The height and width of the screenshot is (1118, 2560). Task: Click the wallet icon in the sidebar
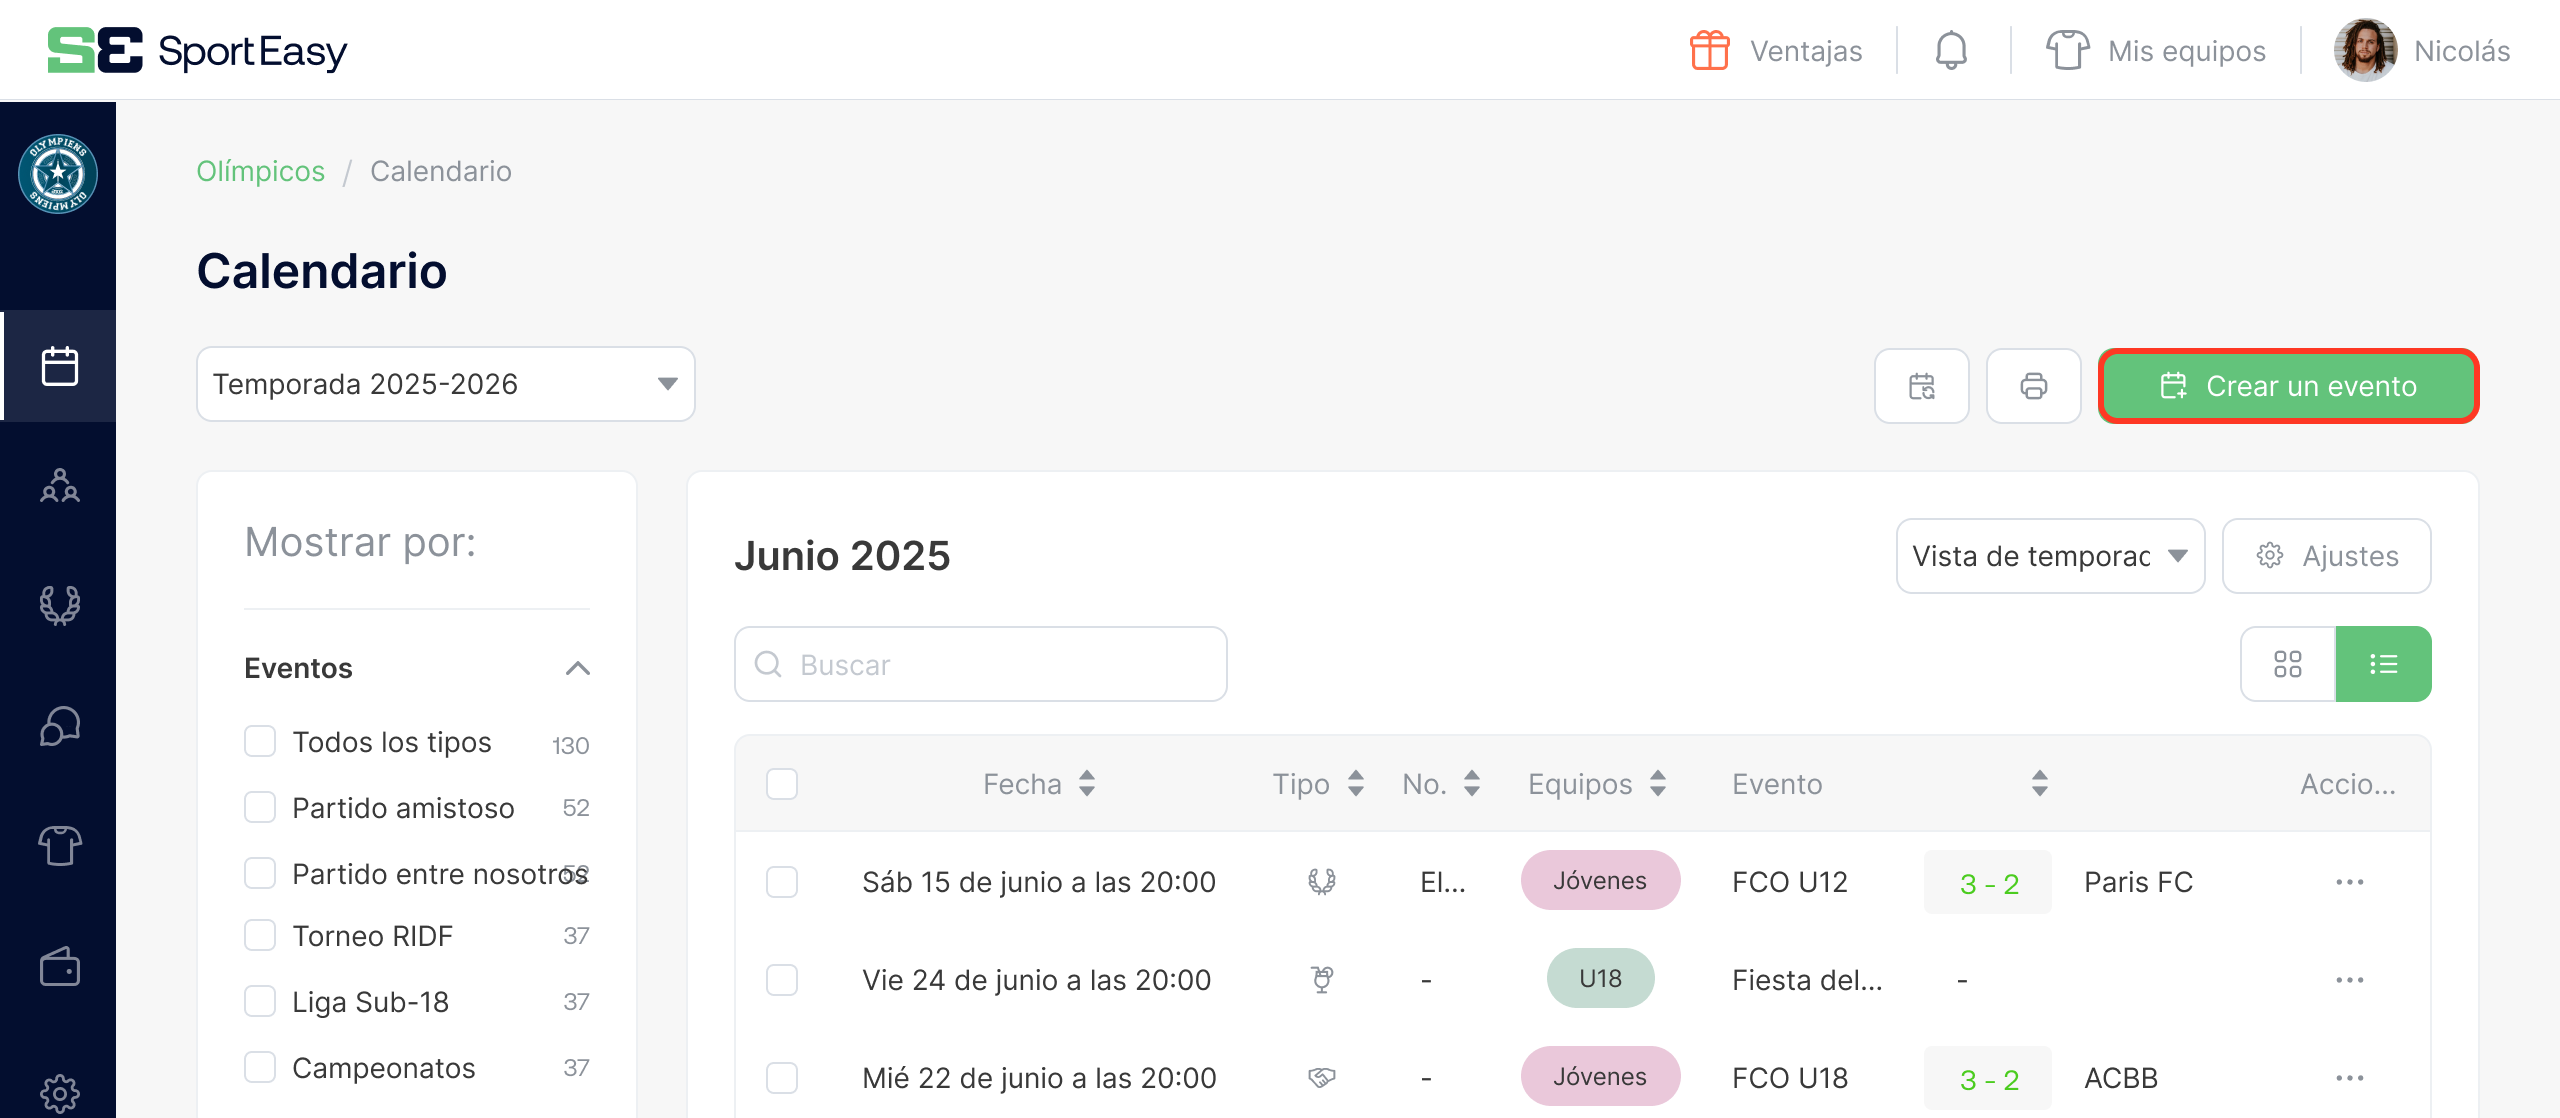60,967
